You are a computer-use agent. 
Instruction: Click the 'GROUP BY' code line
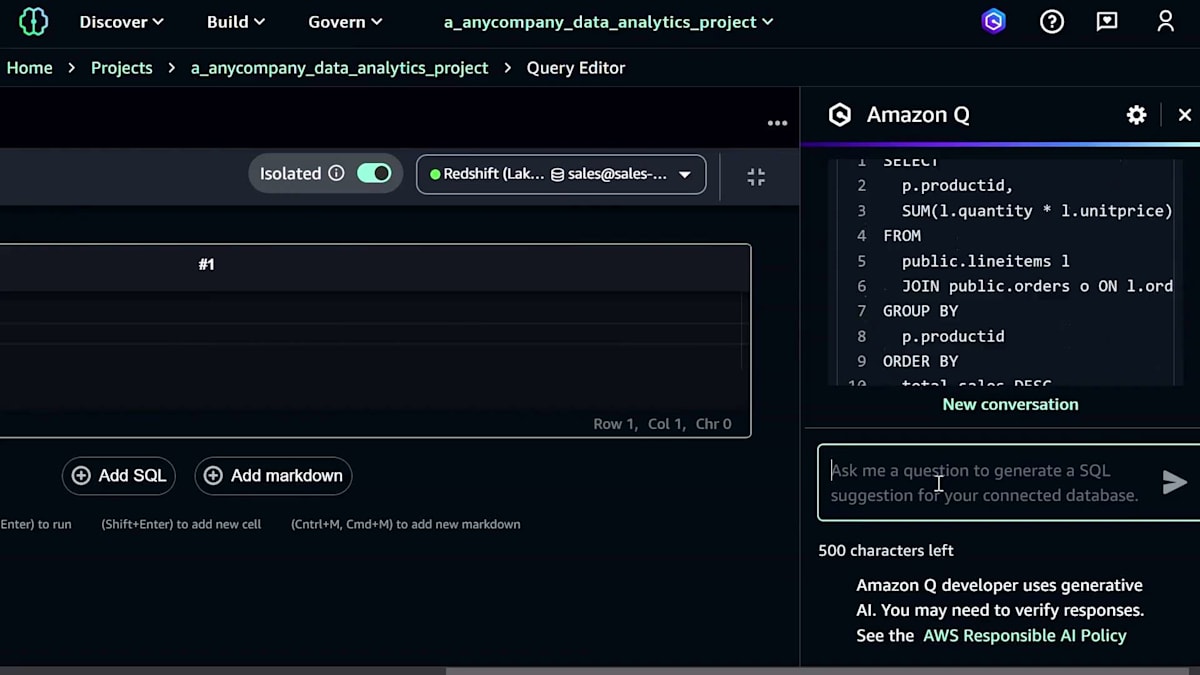[920, 311]
